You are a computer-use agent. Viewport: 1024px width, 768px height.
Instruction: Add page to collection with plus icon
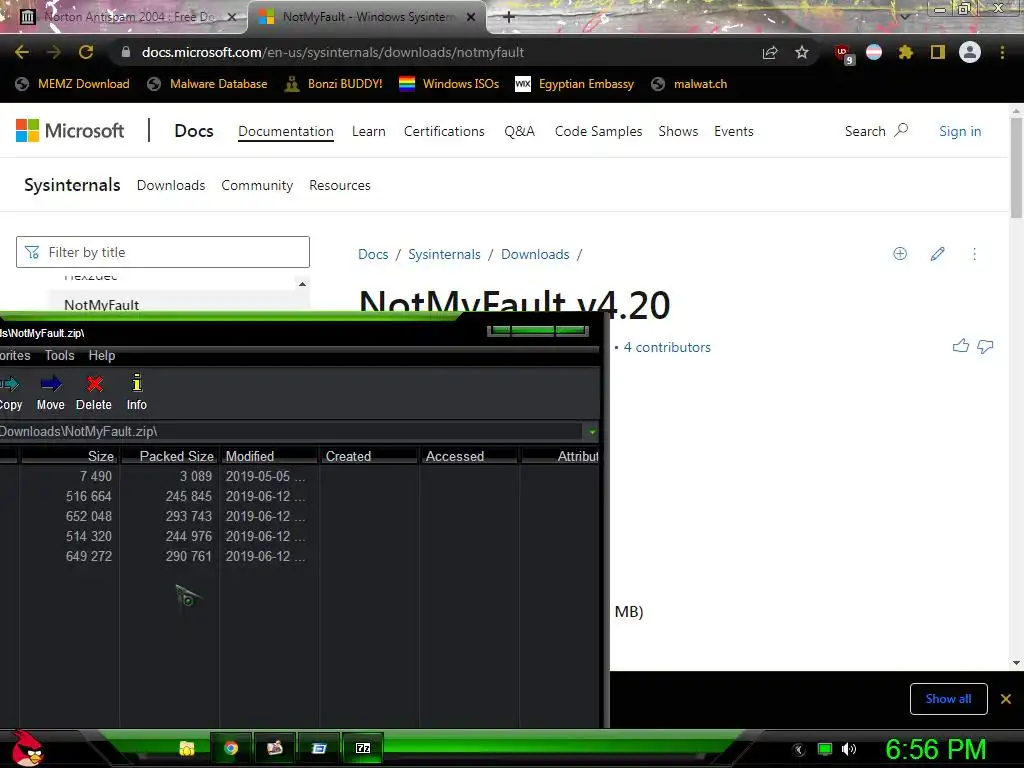pyautogui.click(x=900, y=254)
